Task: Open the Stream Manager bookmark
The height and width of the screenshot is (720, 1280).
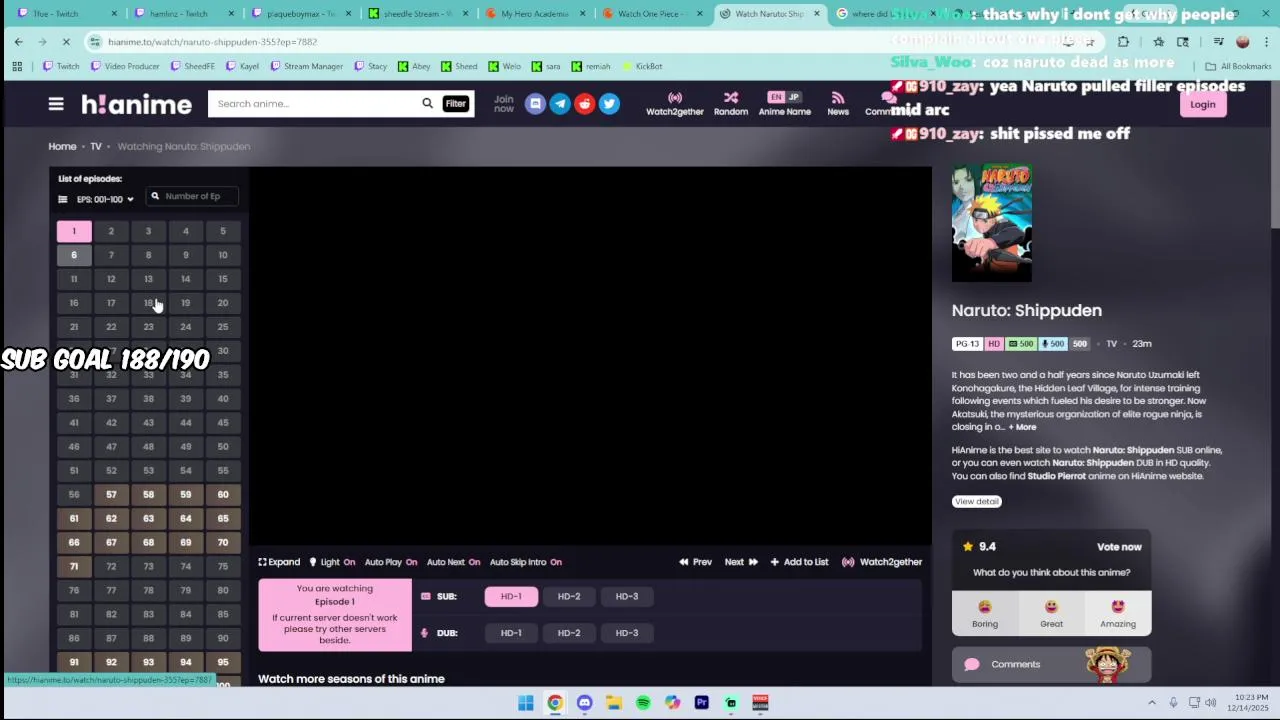Action: pos(307,66)
